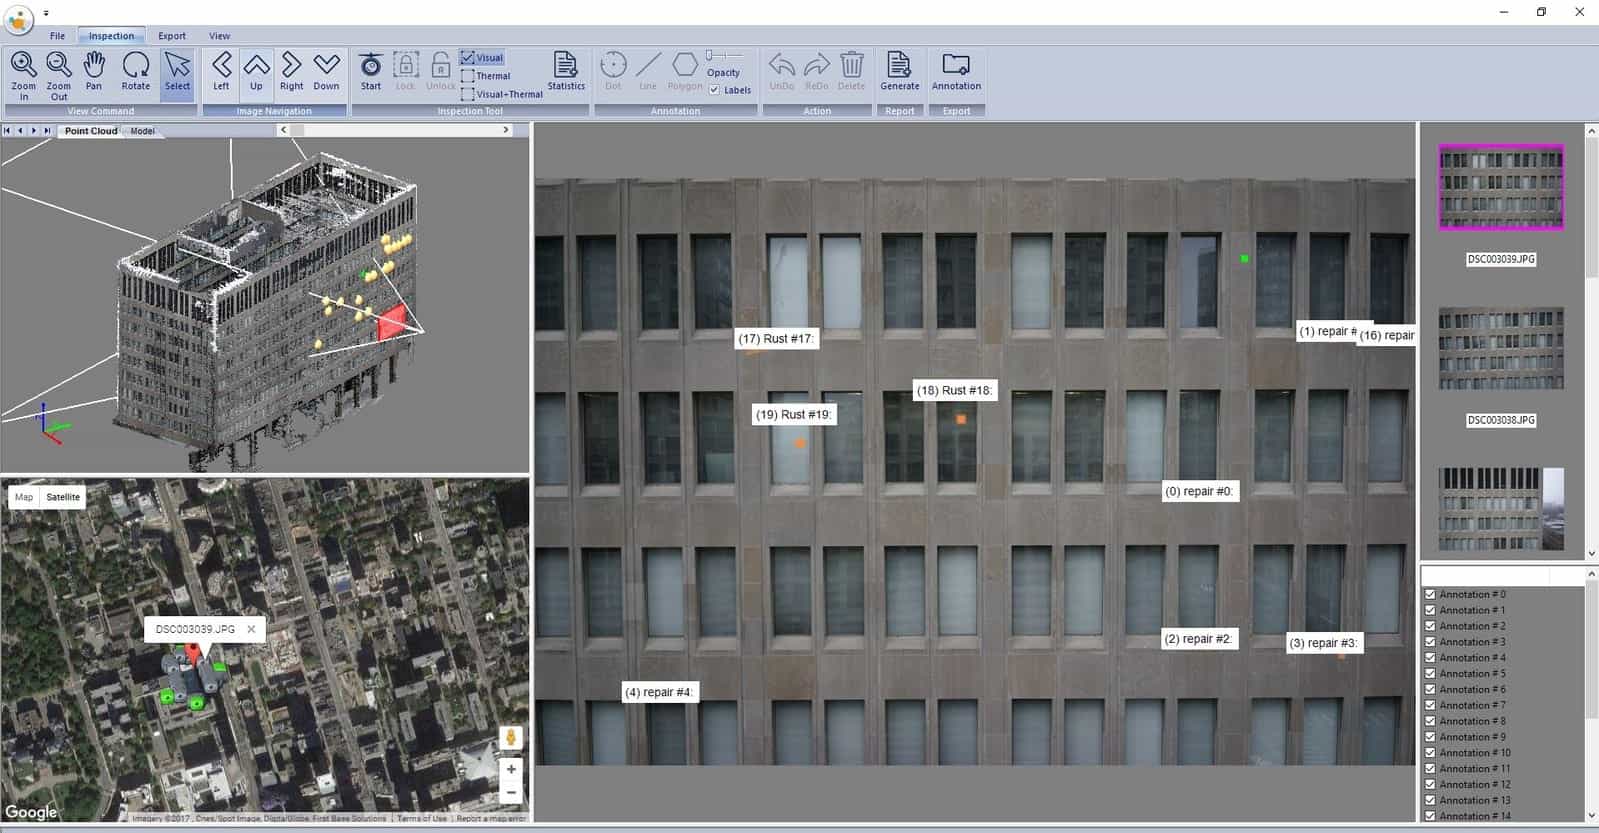Select the (18) Rust #18 label
This screenshot has height=833, width=1599.
coord(955,390)
